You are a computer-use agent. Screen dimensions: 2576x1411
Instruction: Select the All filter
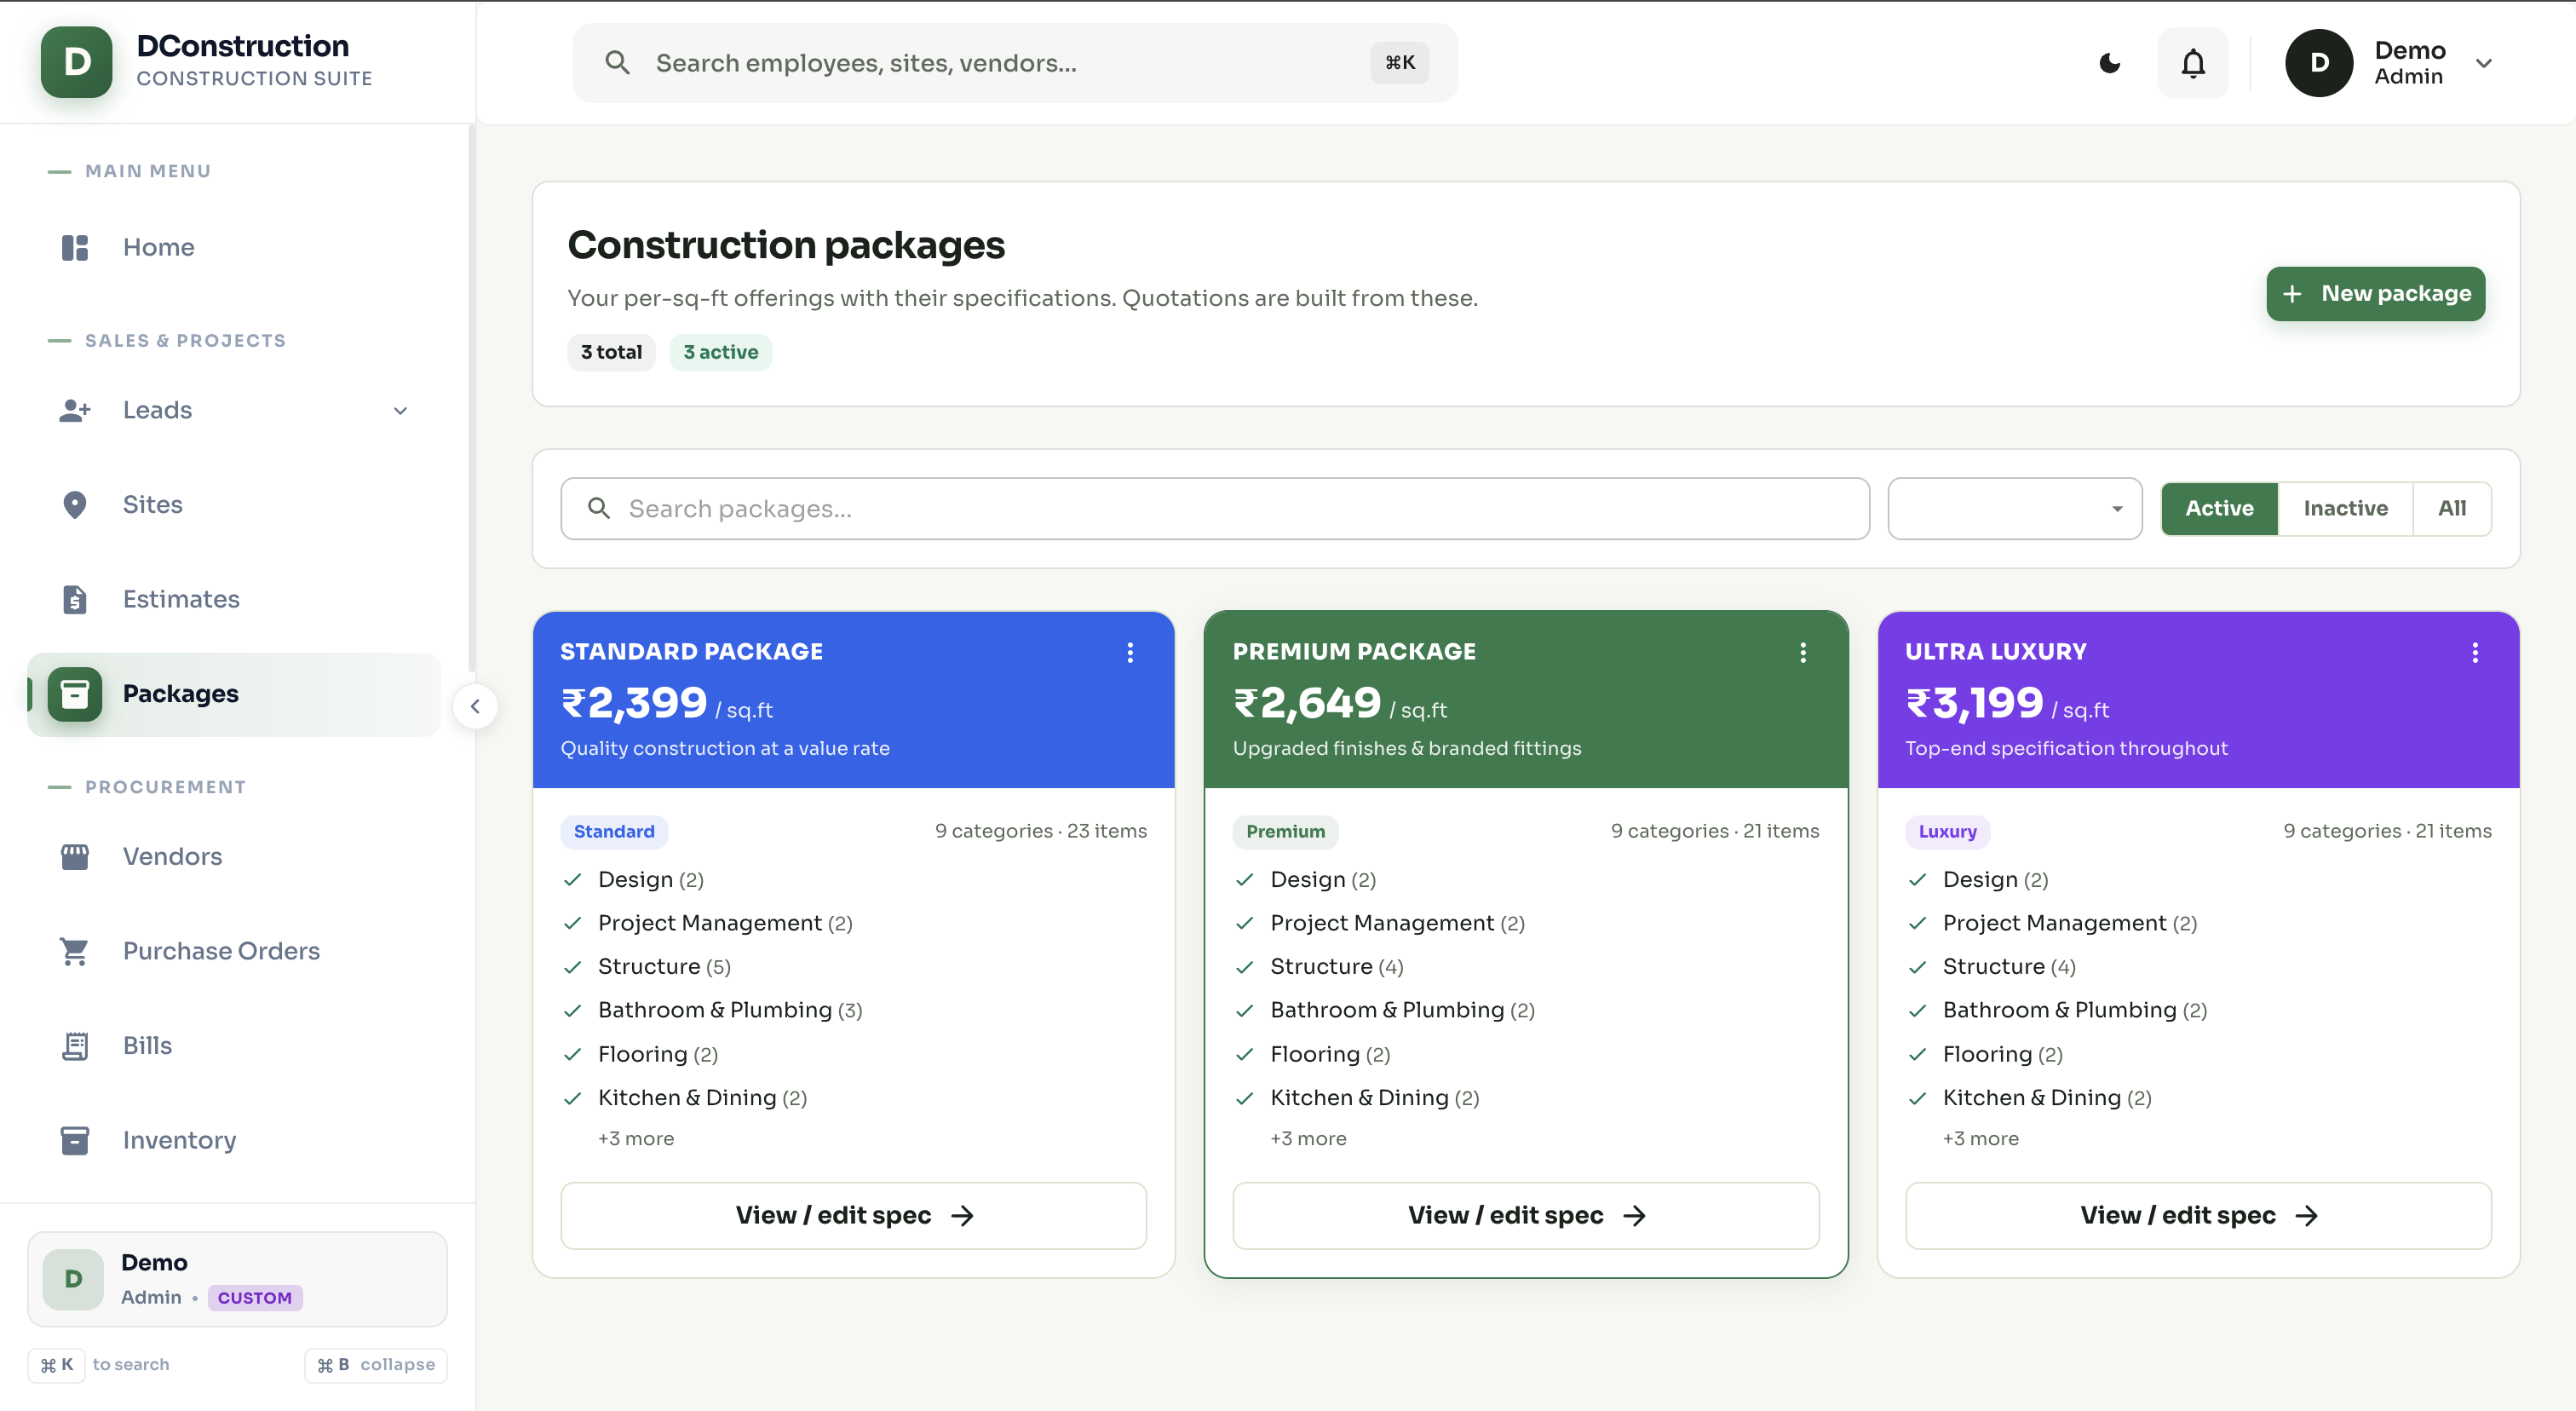[2451, 508]
